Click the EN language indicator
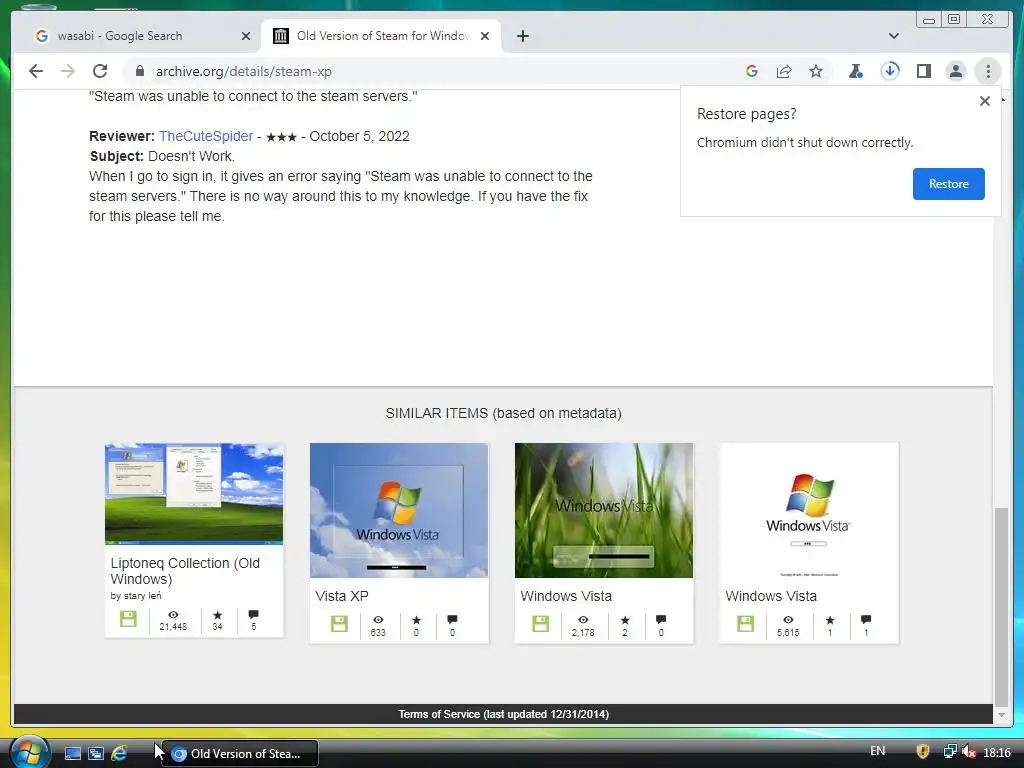 click(878, 751)
